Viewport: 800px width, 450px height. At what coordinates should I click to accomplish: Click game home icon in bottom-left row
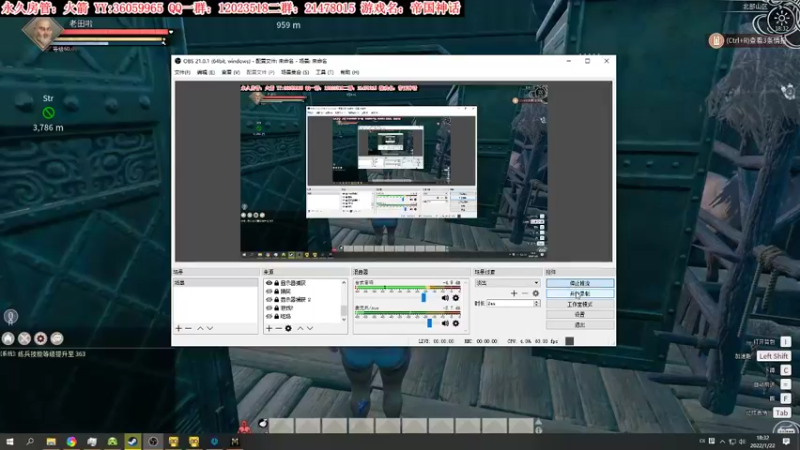8,338
